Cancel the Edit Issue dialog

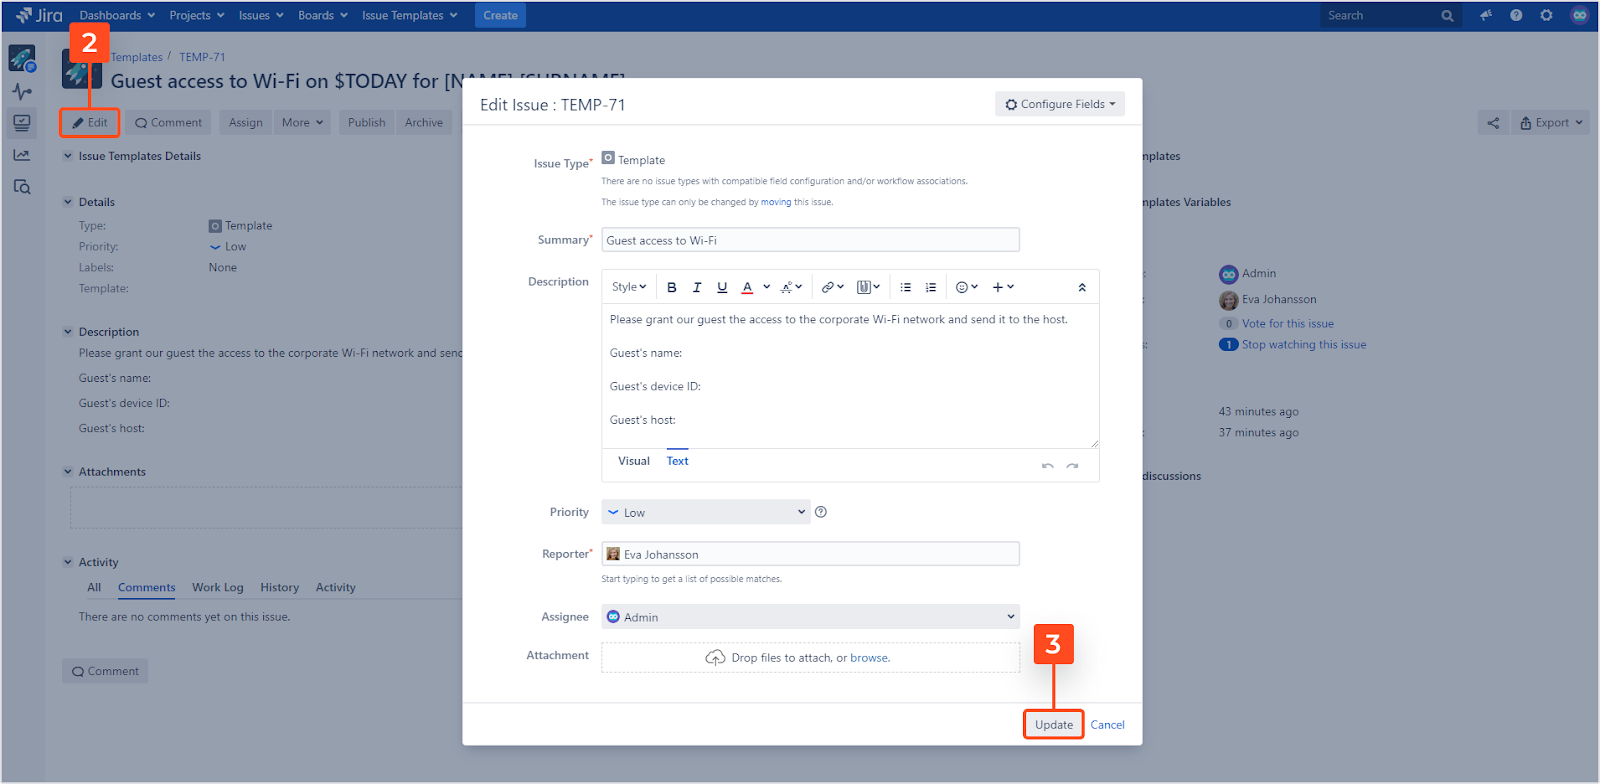coord(1107,725)
